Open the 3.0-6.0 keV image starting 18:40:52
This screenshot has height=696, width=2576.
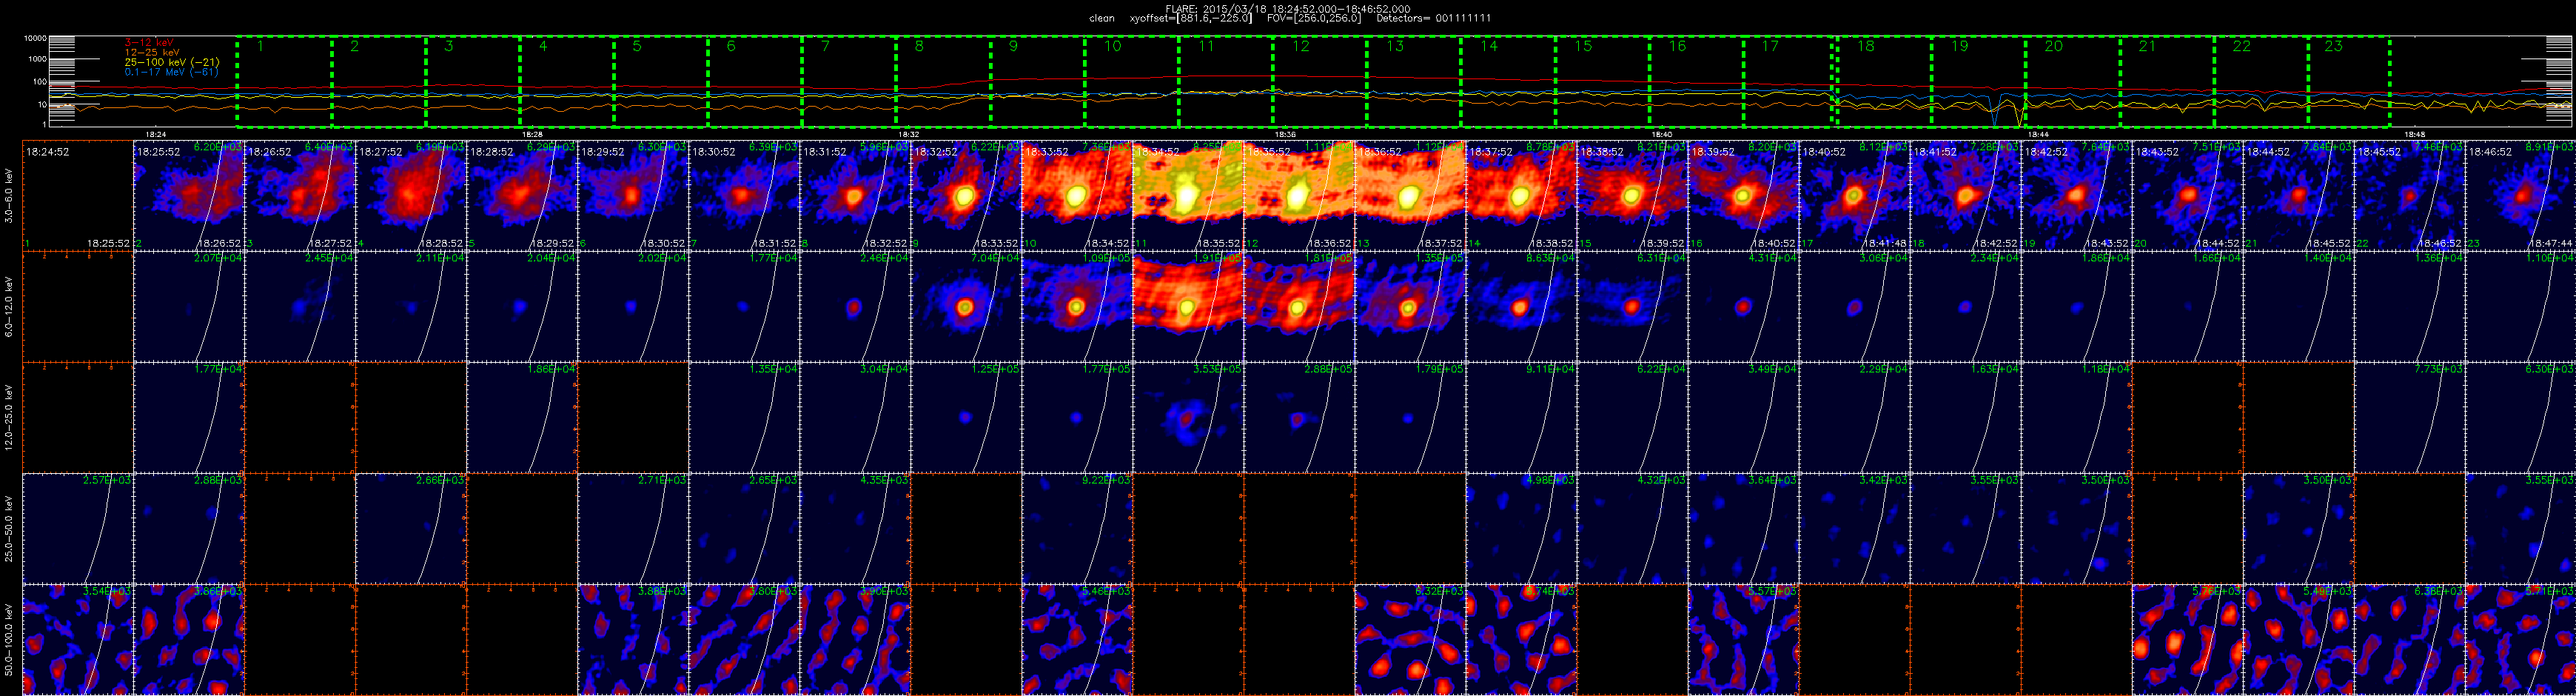point(1854,196)
